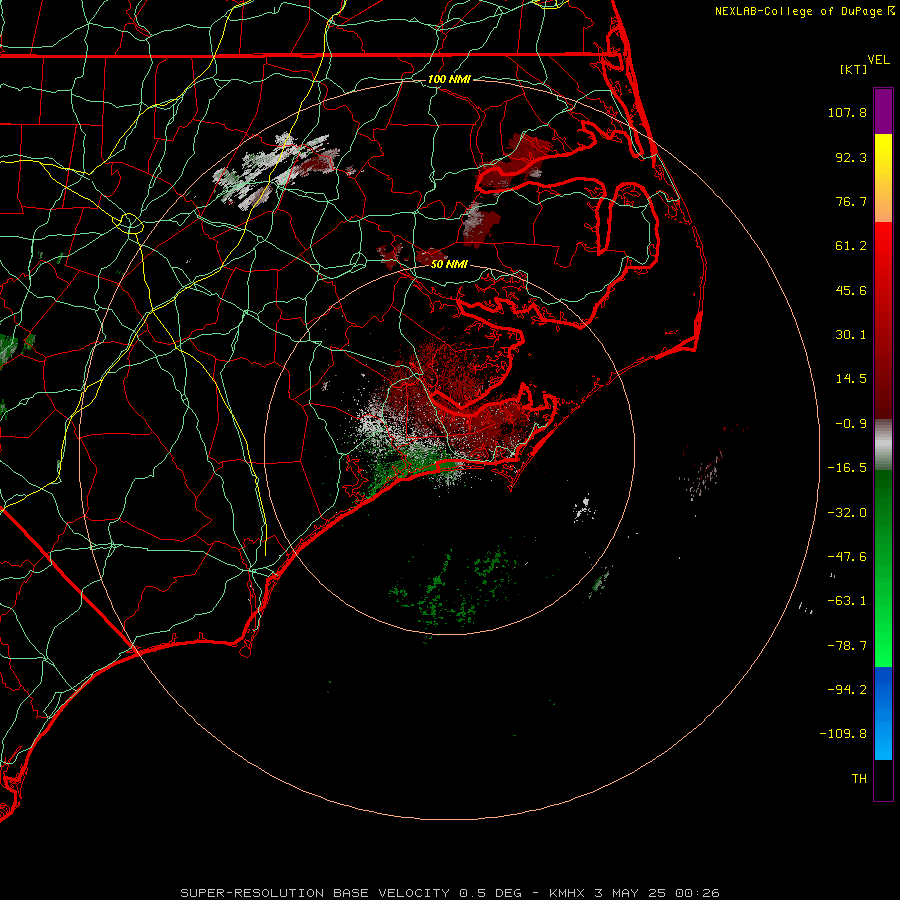Select the -32.0 legend value

847,513
